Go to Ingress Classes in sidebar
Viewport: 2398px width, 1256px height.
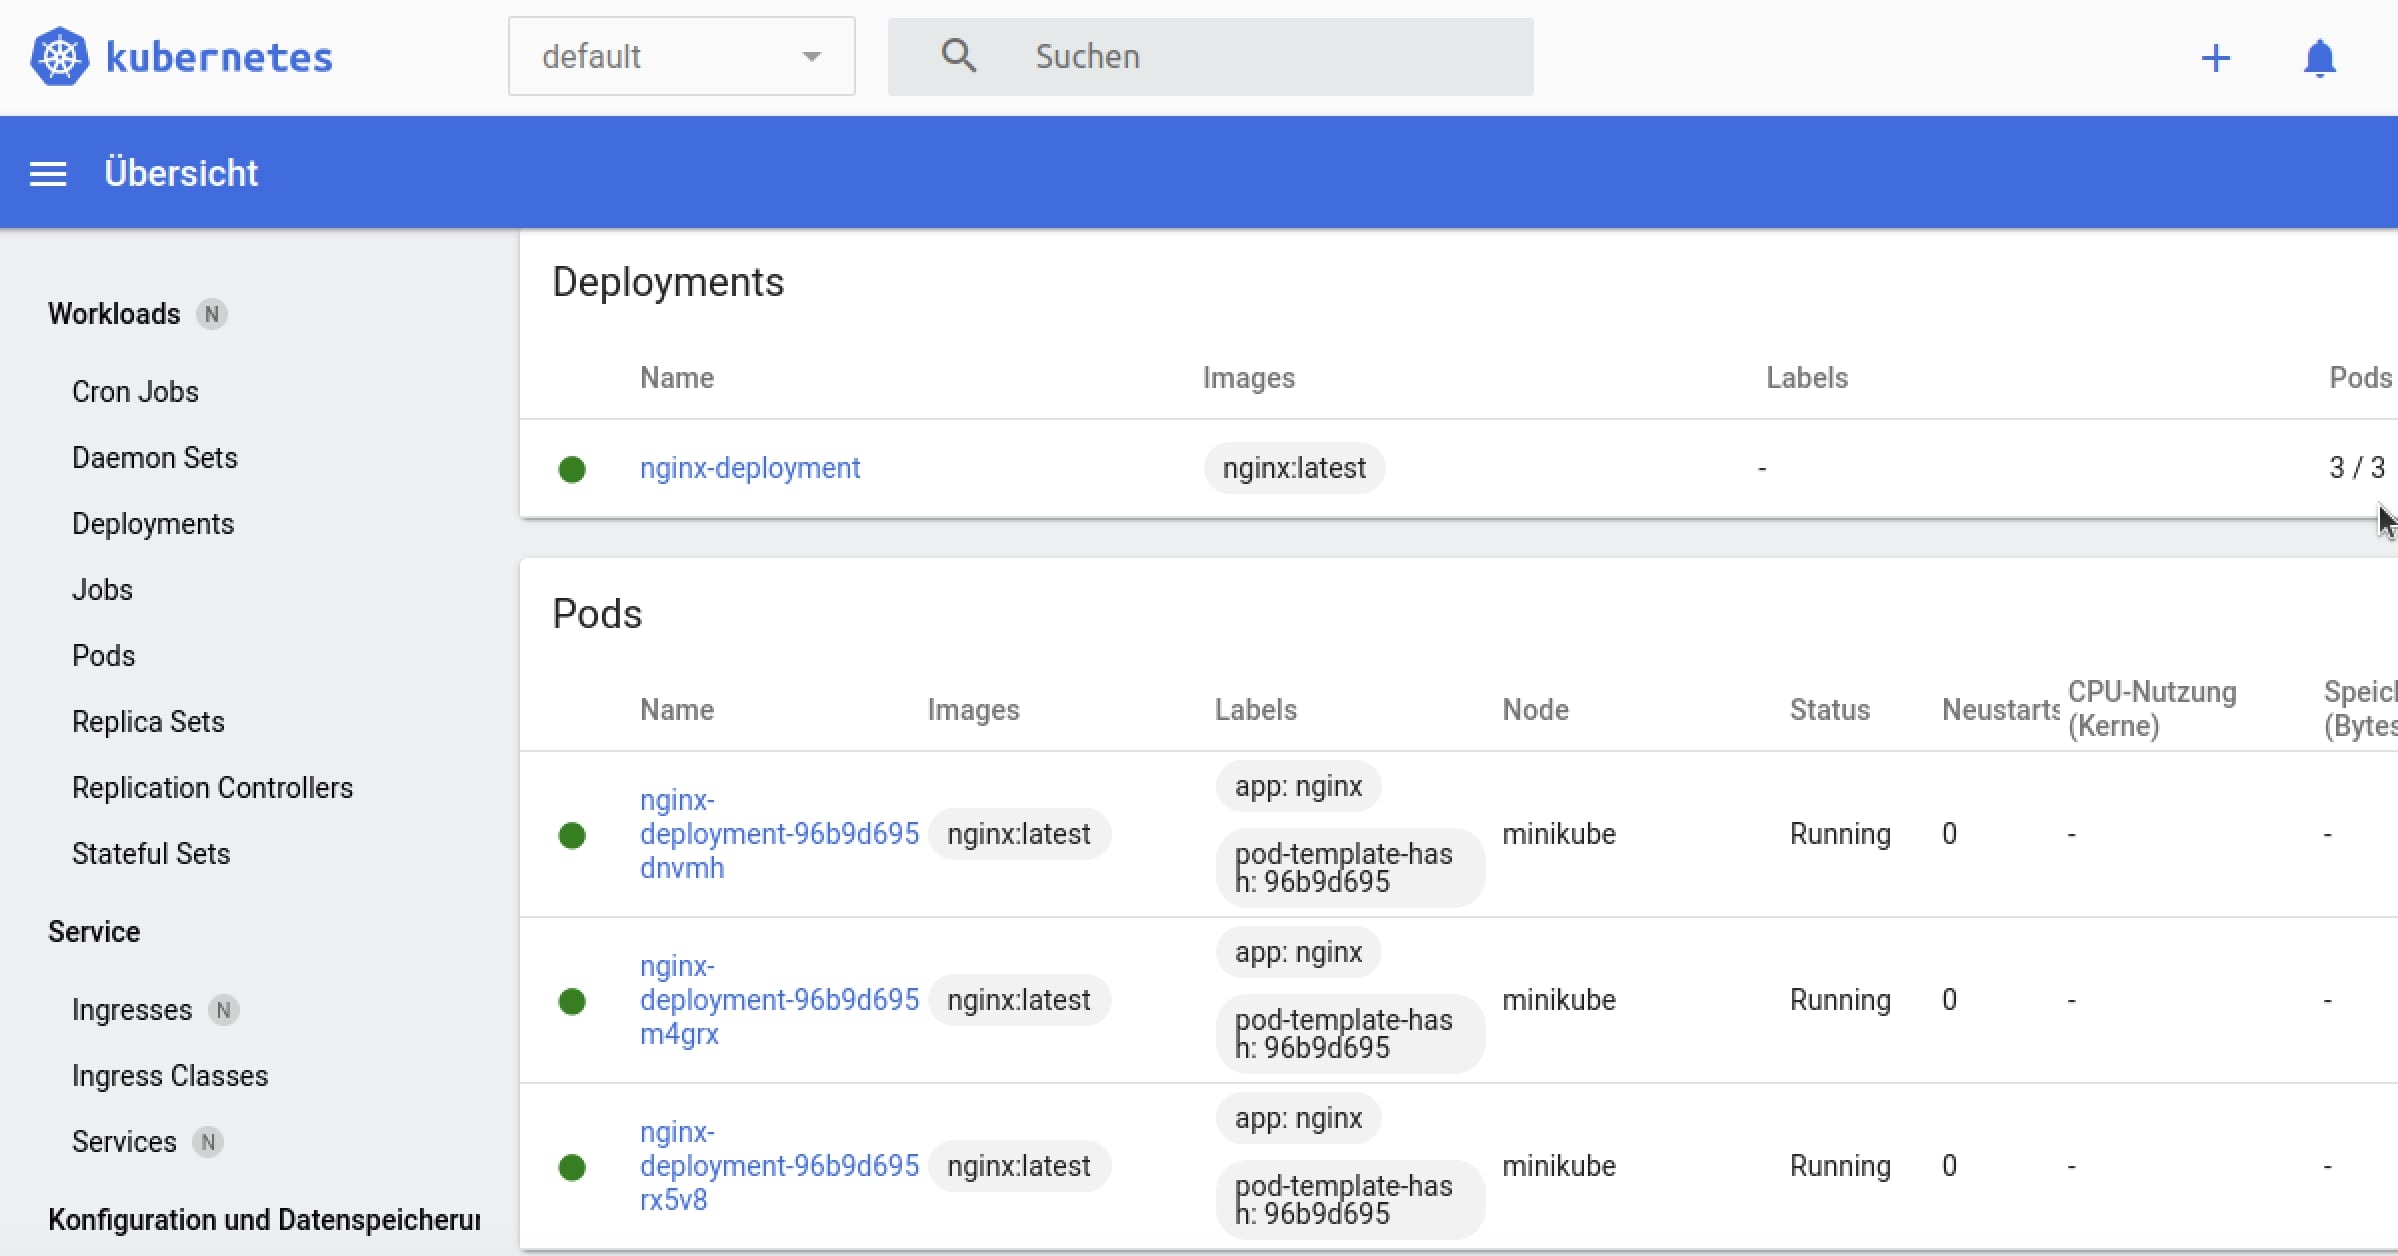(x=170, y=1076)
